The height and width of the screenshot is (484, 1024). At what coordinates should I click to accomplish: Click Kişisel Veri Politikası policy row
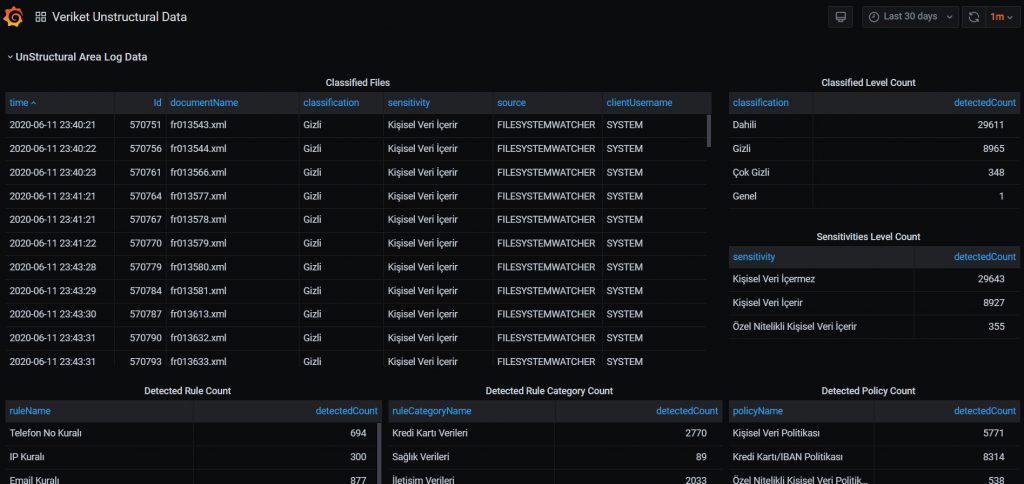point(874,433)
